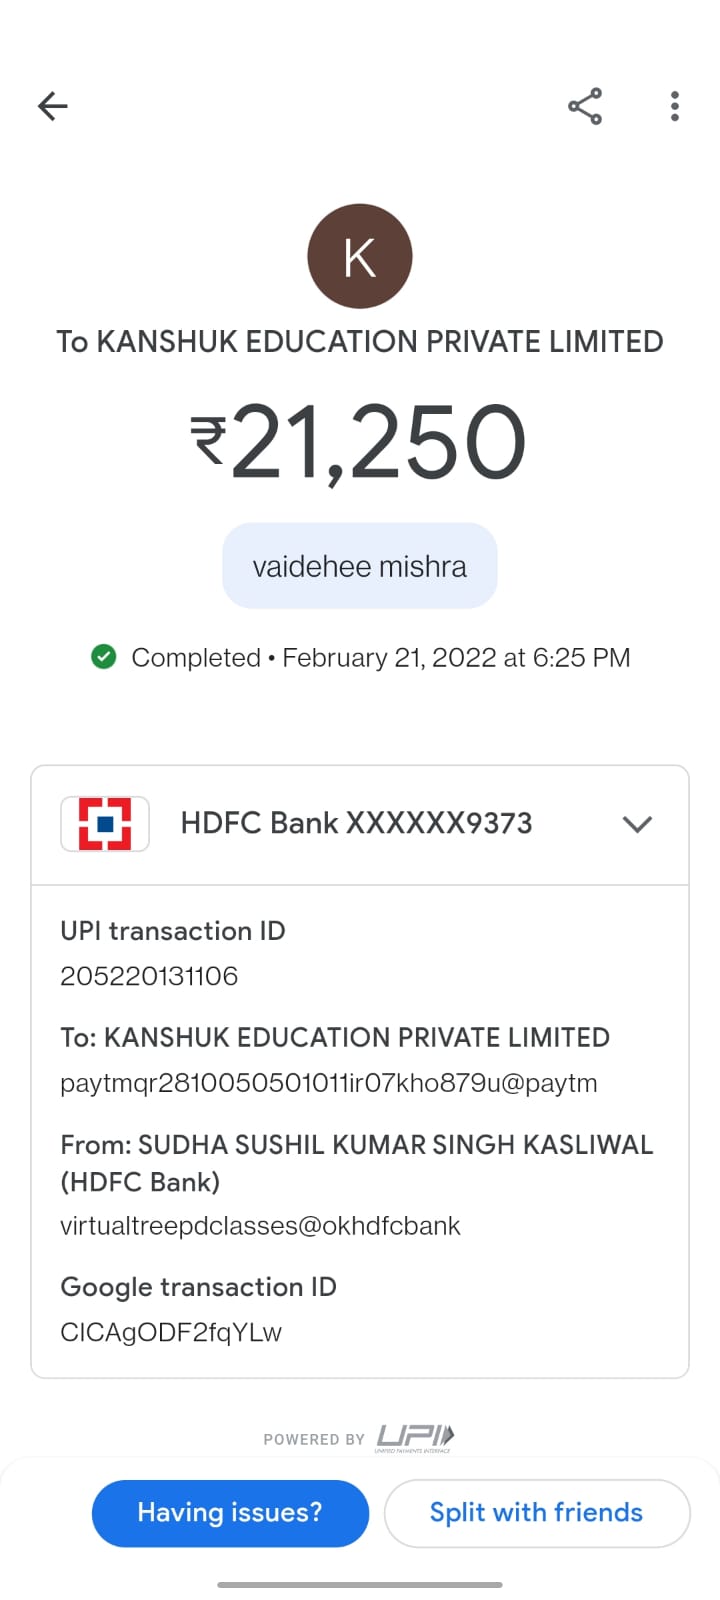Screen dimensions: 720x1600
Task: Tap HDFC Bank XXXXXX9373 account row
Action: coord(356,824)
